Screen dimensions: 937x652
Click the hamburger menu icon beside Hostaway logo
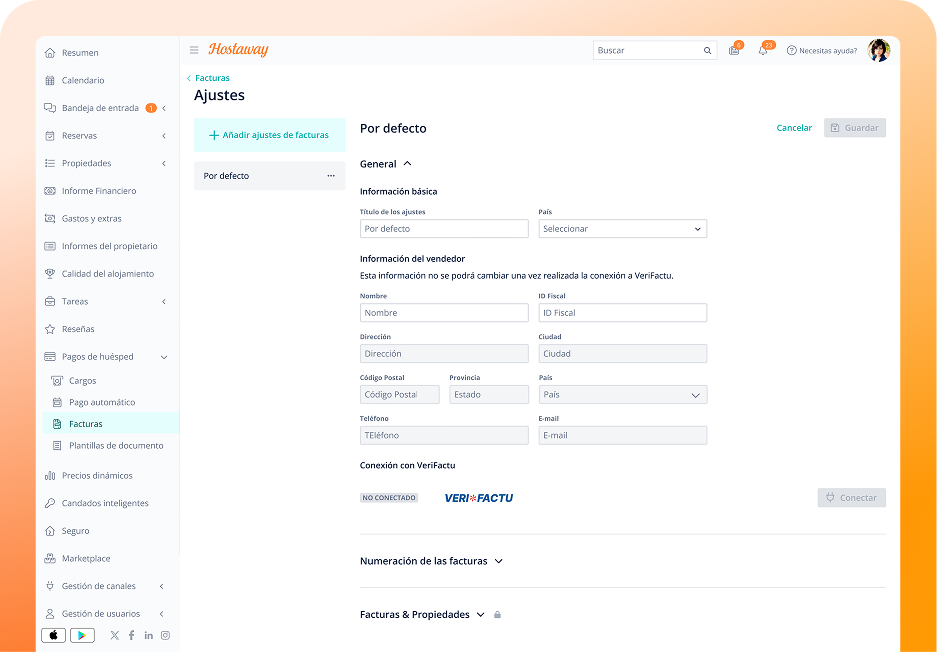194,50
